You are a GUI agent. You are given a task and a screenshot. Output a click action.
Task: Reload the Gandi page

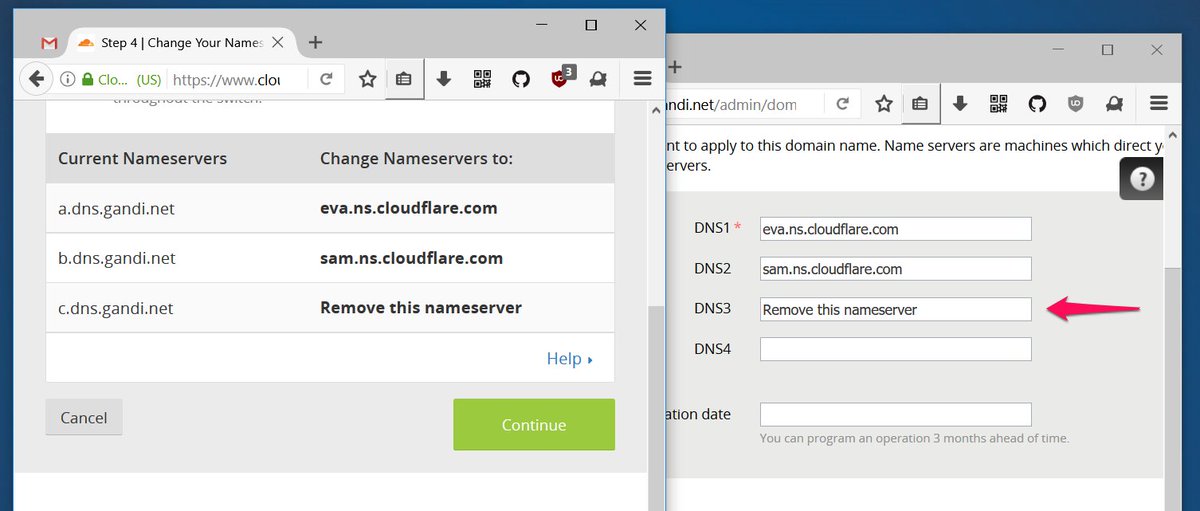click(x=843, y=104)
